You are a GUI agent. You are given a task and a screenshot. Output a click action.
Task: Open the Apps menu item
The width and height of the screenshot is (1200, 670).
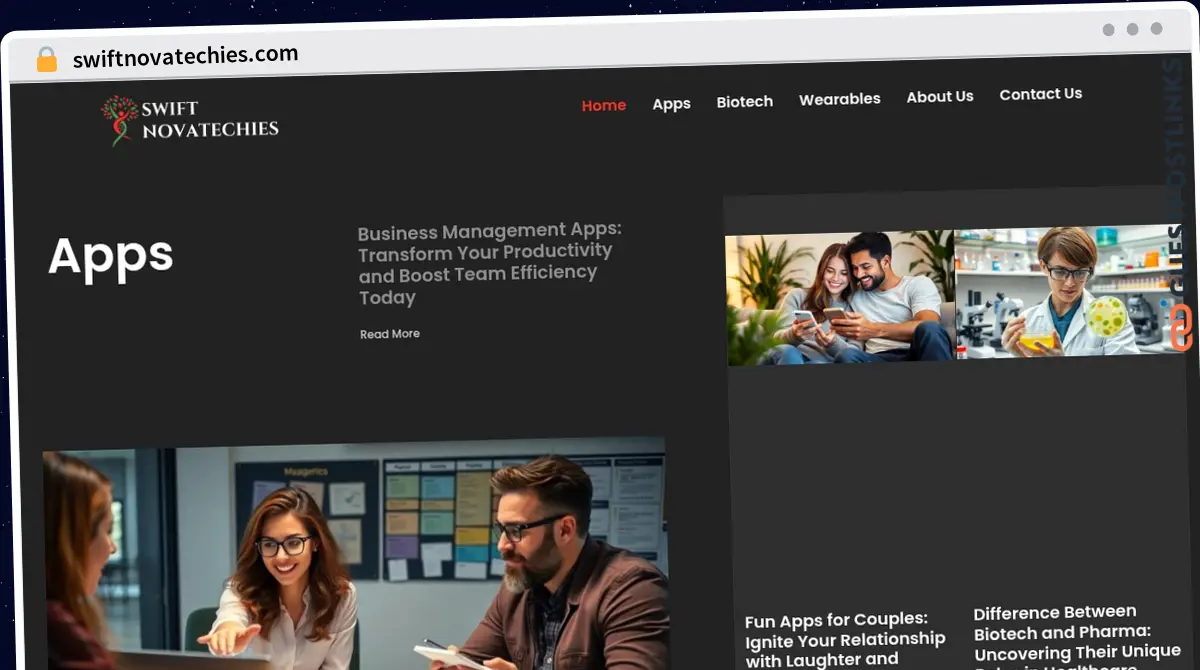click(x=671, y=104)
